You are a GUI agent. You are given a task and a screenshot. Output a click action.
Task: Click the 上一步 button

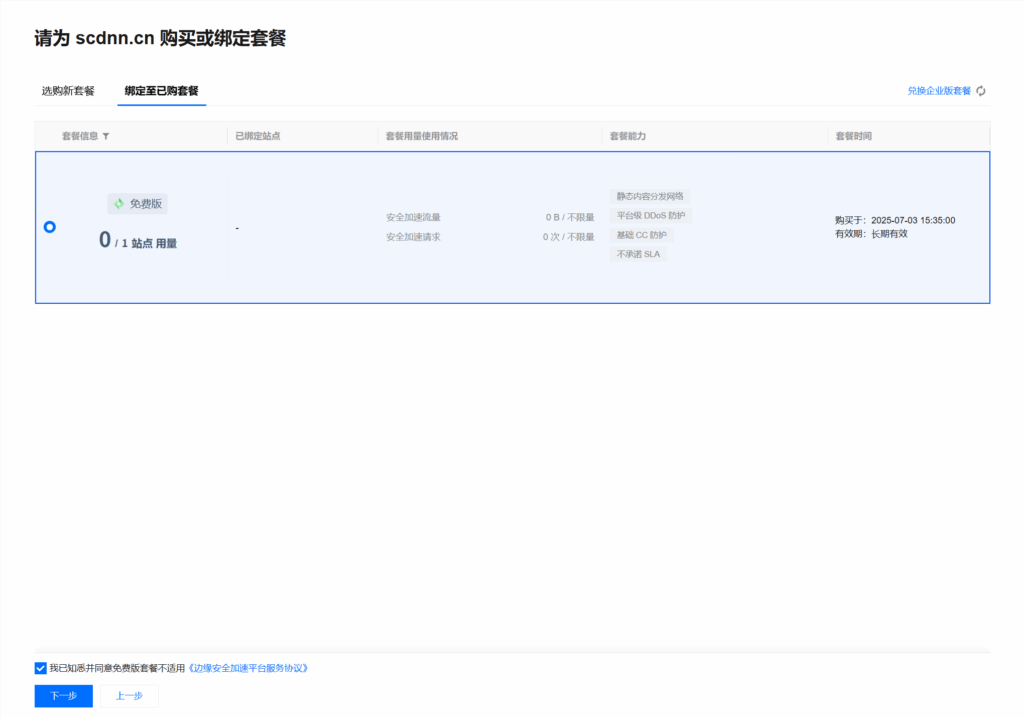point(129,696)
